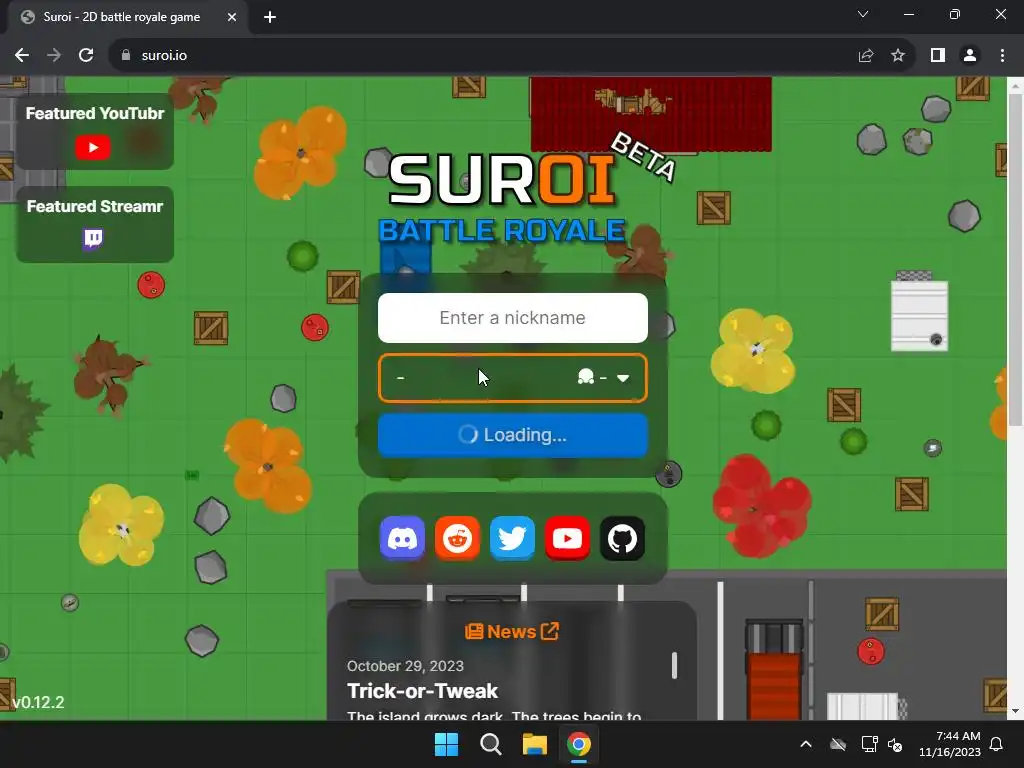The height and width of the screenshot is (768, 1024).
Task: Open a new browser tab
Action: point(270,17)
